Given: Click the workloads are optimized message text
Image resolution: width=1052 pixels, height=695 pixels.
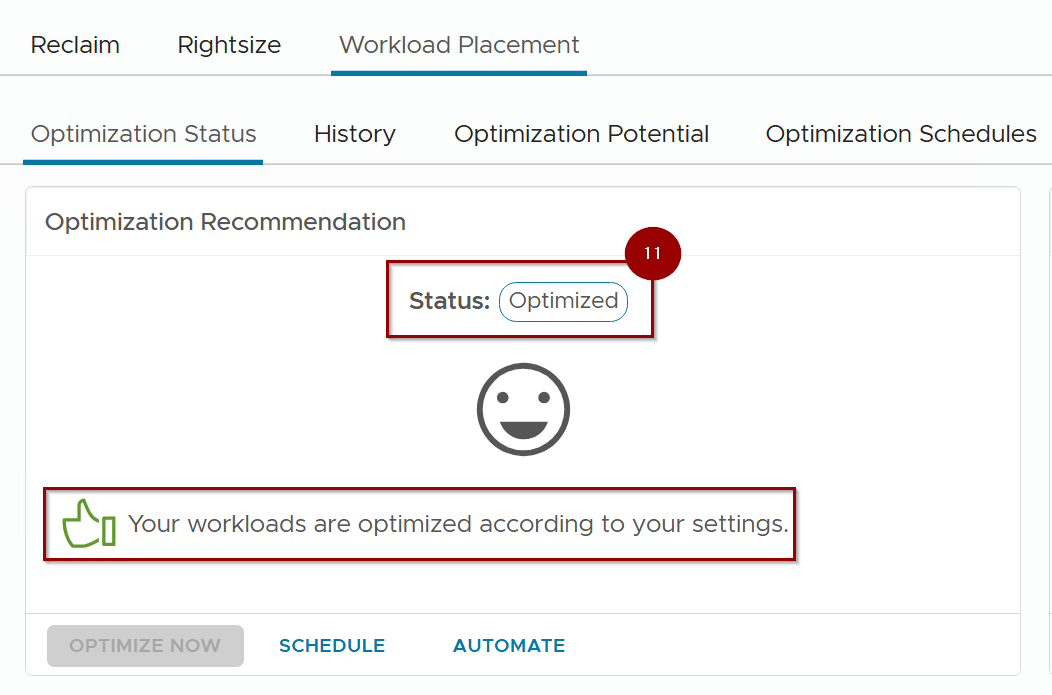Looking at the screenshot, I should coord(458,524).
